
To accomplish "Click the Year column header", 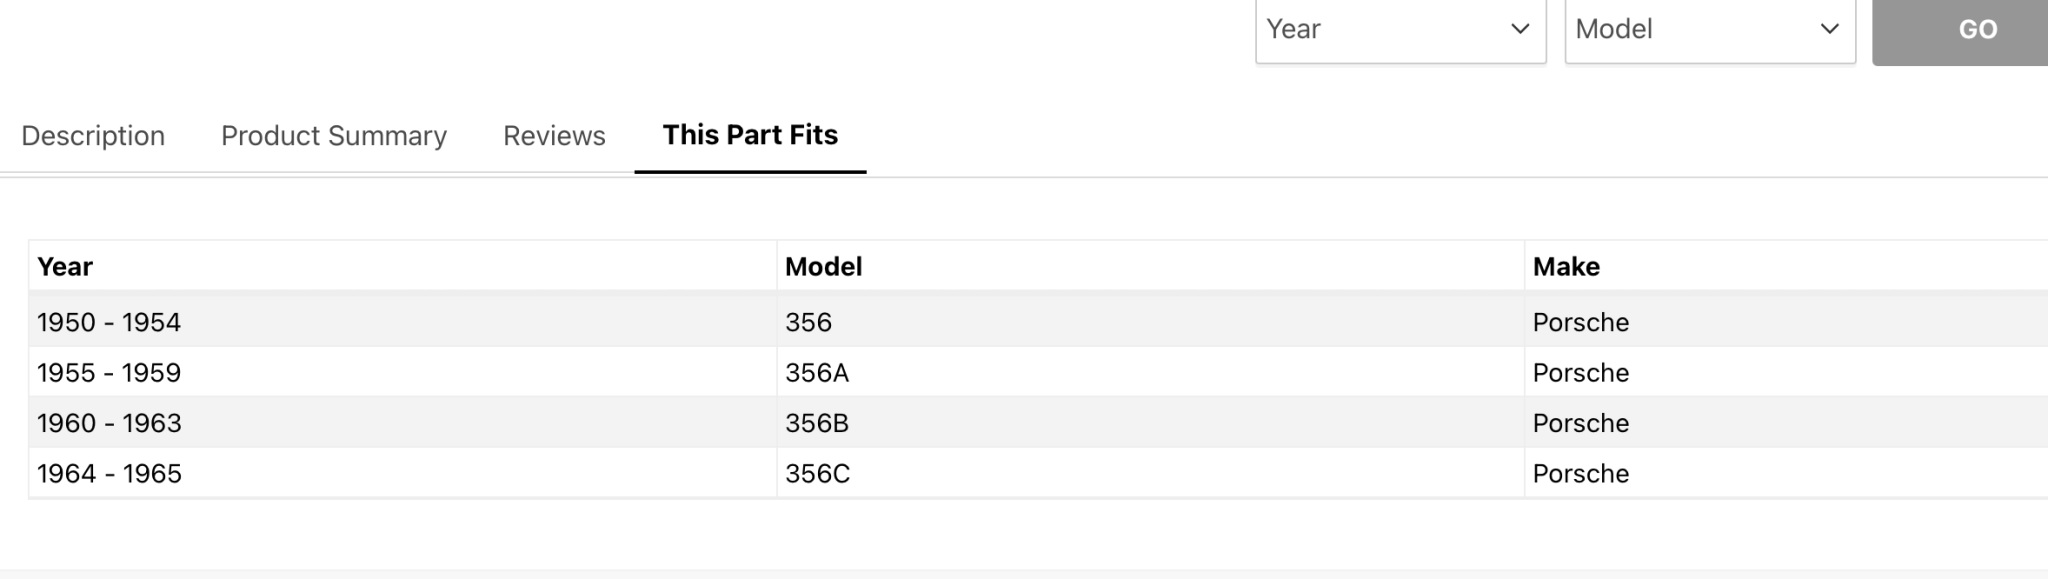I will 65,267.
